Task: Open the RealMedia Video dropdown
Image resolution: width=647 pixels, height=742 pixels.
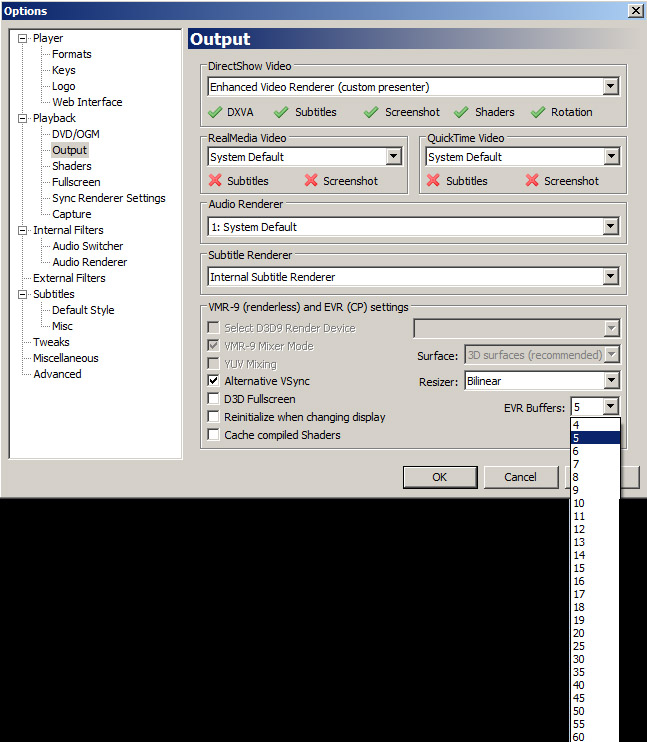Action: click(393, 157)
